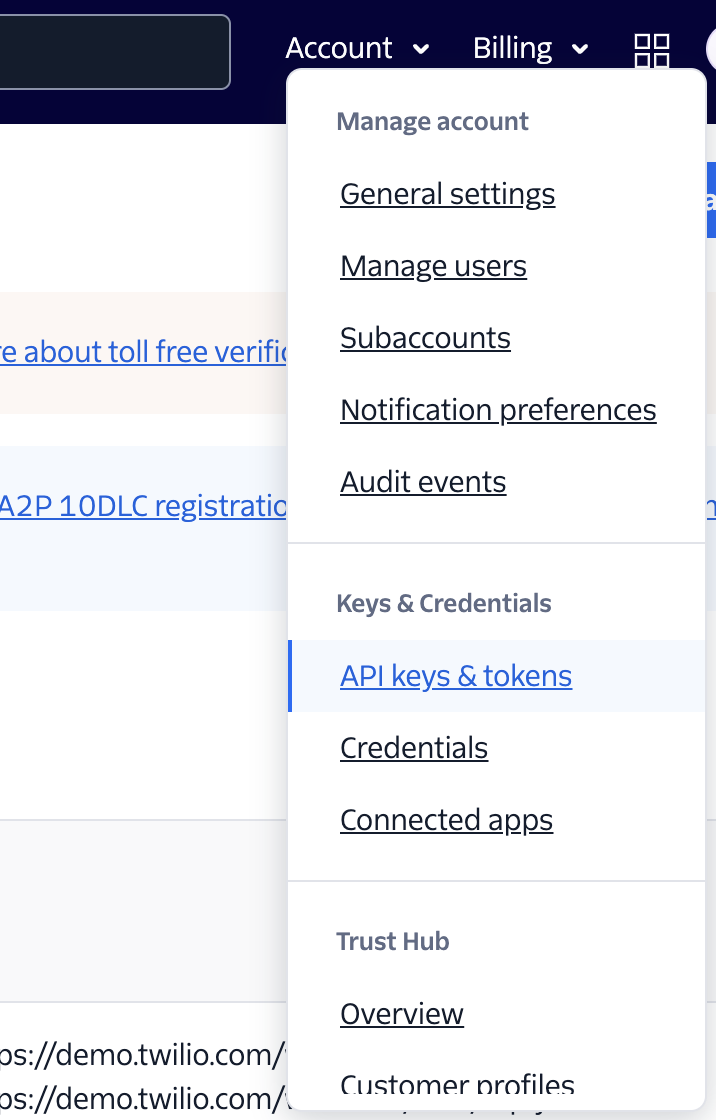716x1120 pixels.
Task: Open Notification preferences
Action: (x=498, y=410)
